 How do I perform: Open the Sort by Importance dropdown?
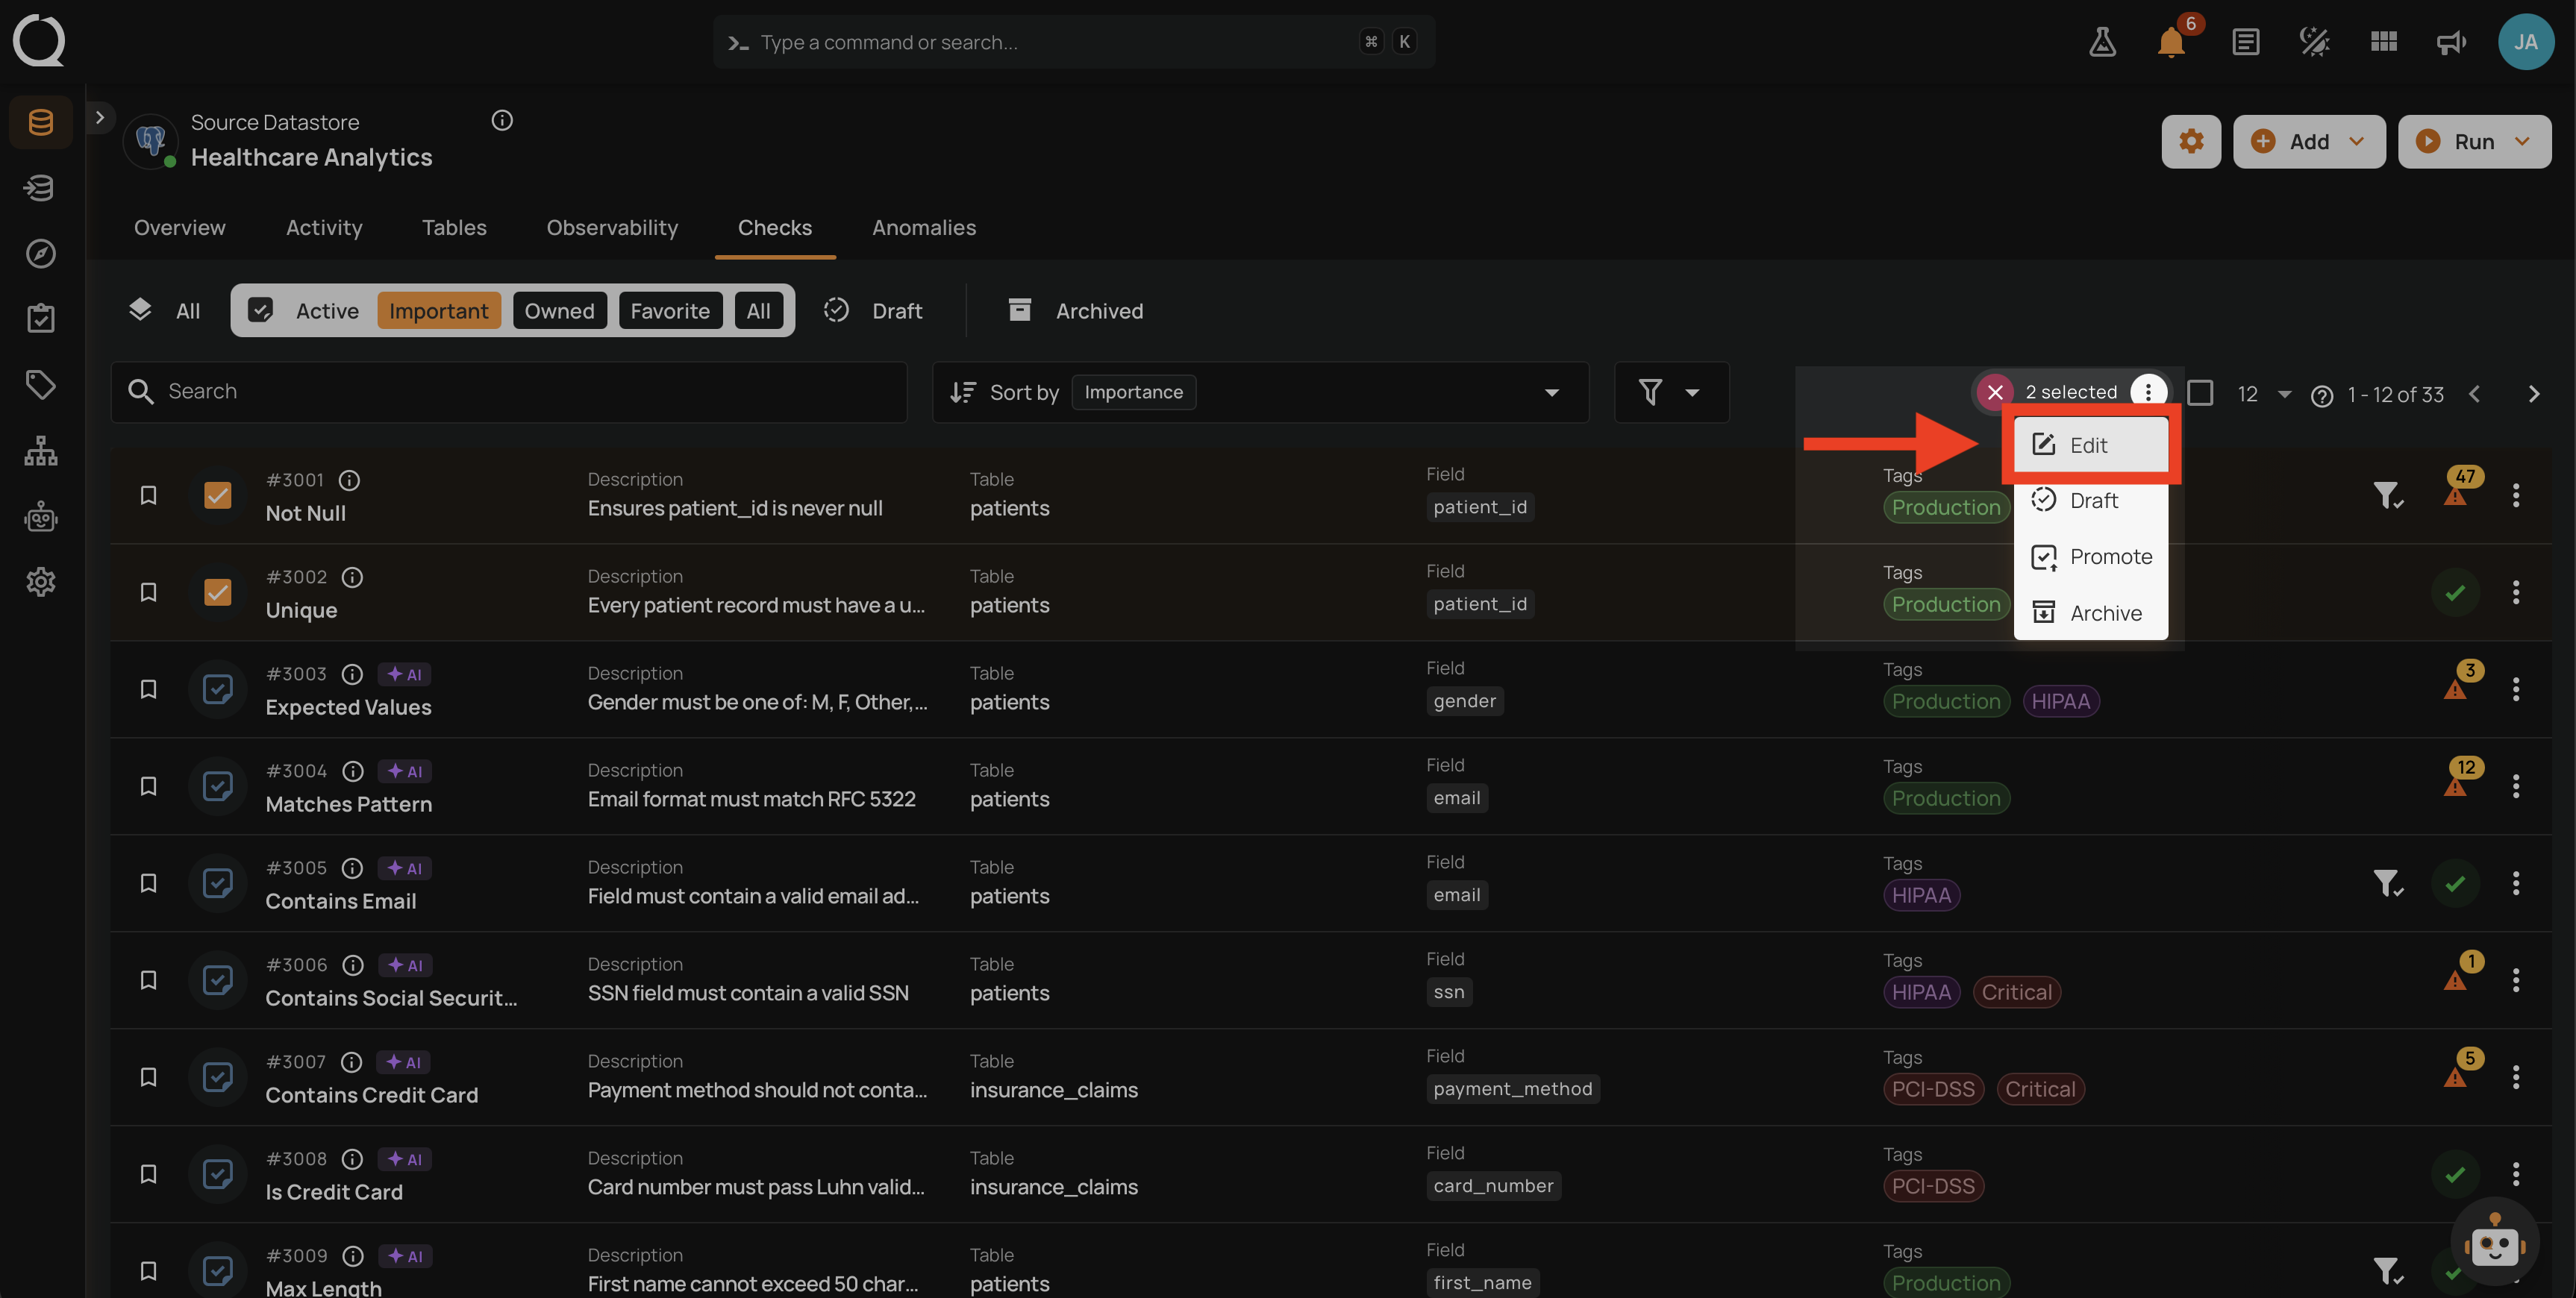[1260, 392]
